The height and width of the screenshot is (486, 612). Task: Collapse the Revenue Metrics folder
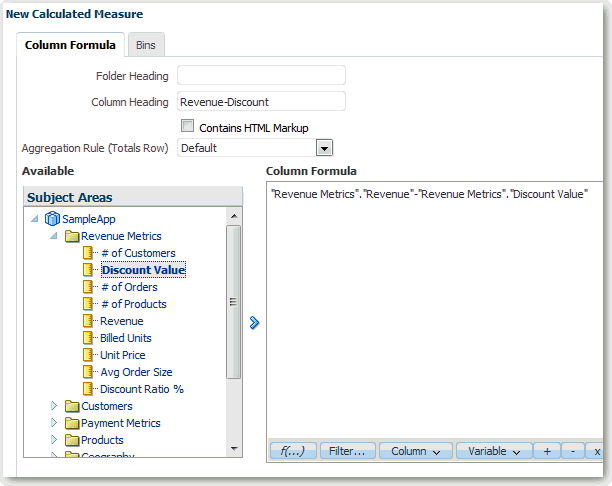(53, 236)
